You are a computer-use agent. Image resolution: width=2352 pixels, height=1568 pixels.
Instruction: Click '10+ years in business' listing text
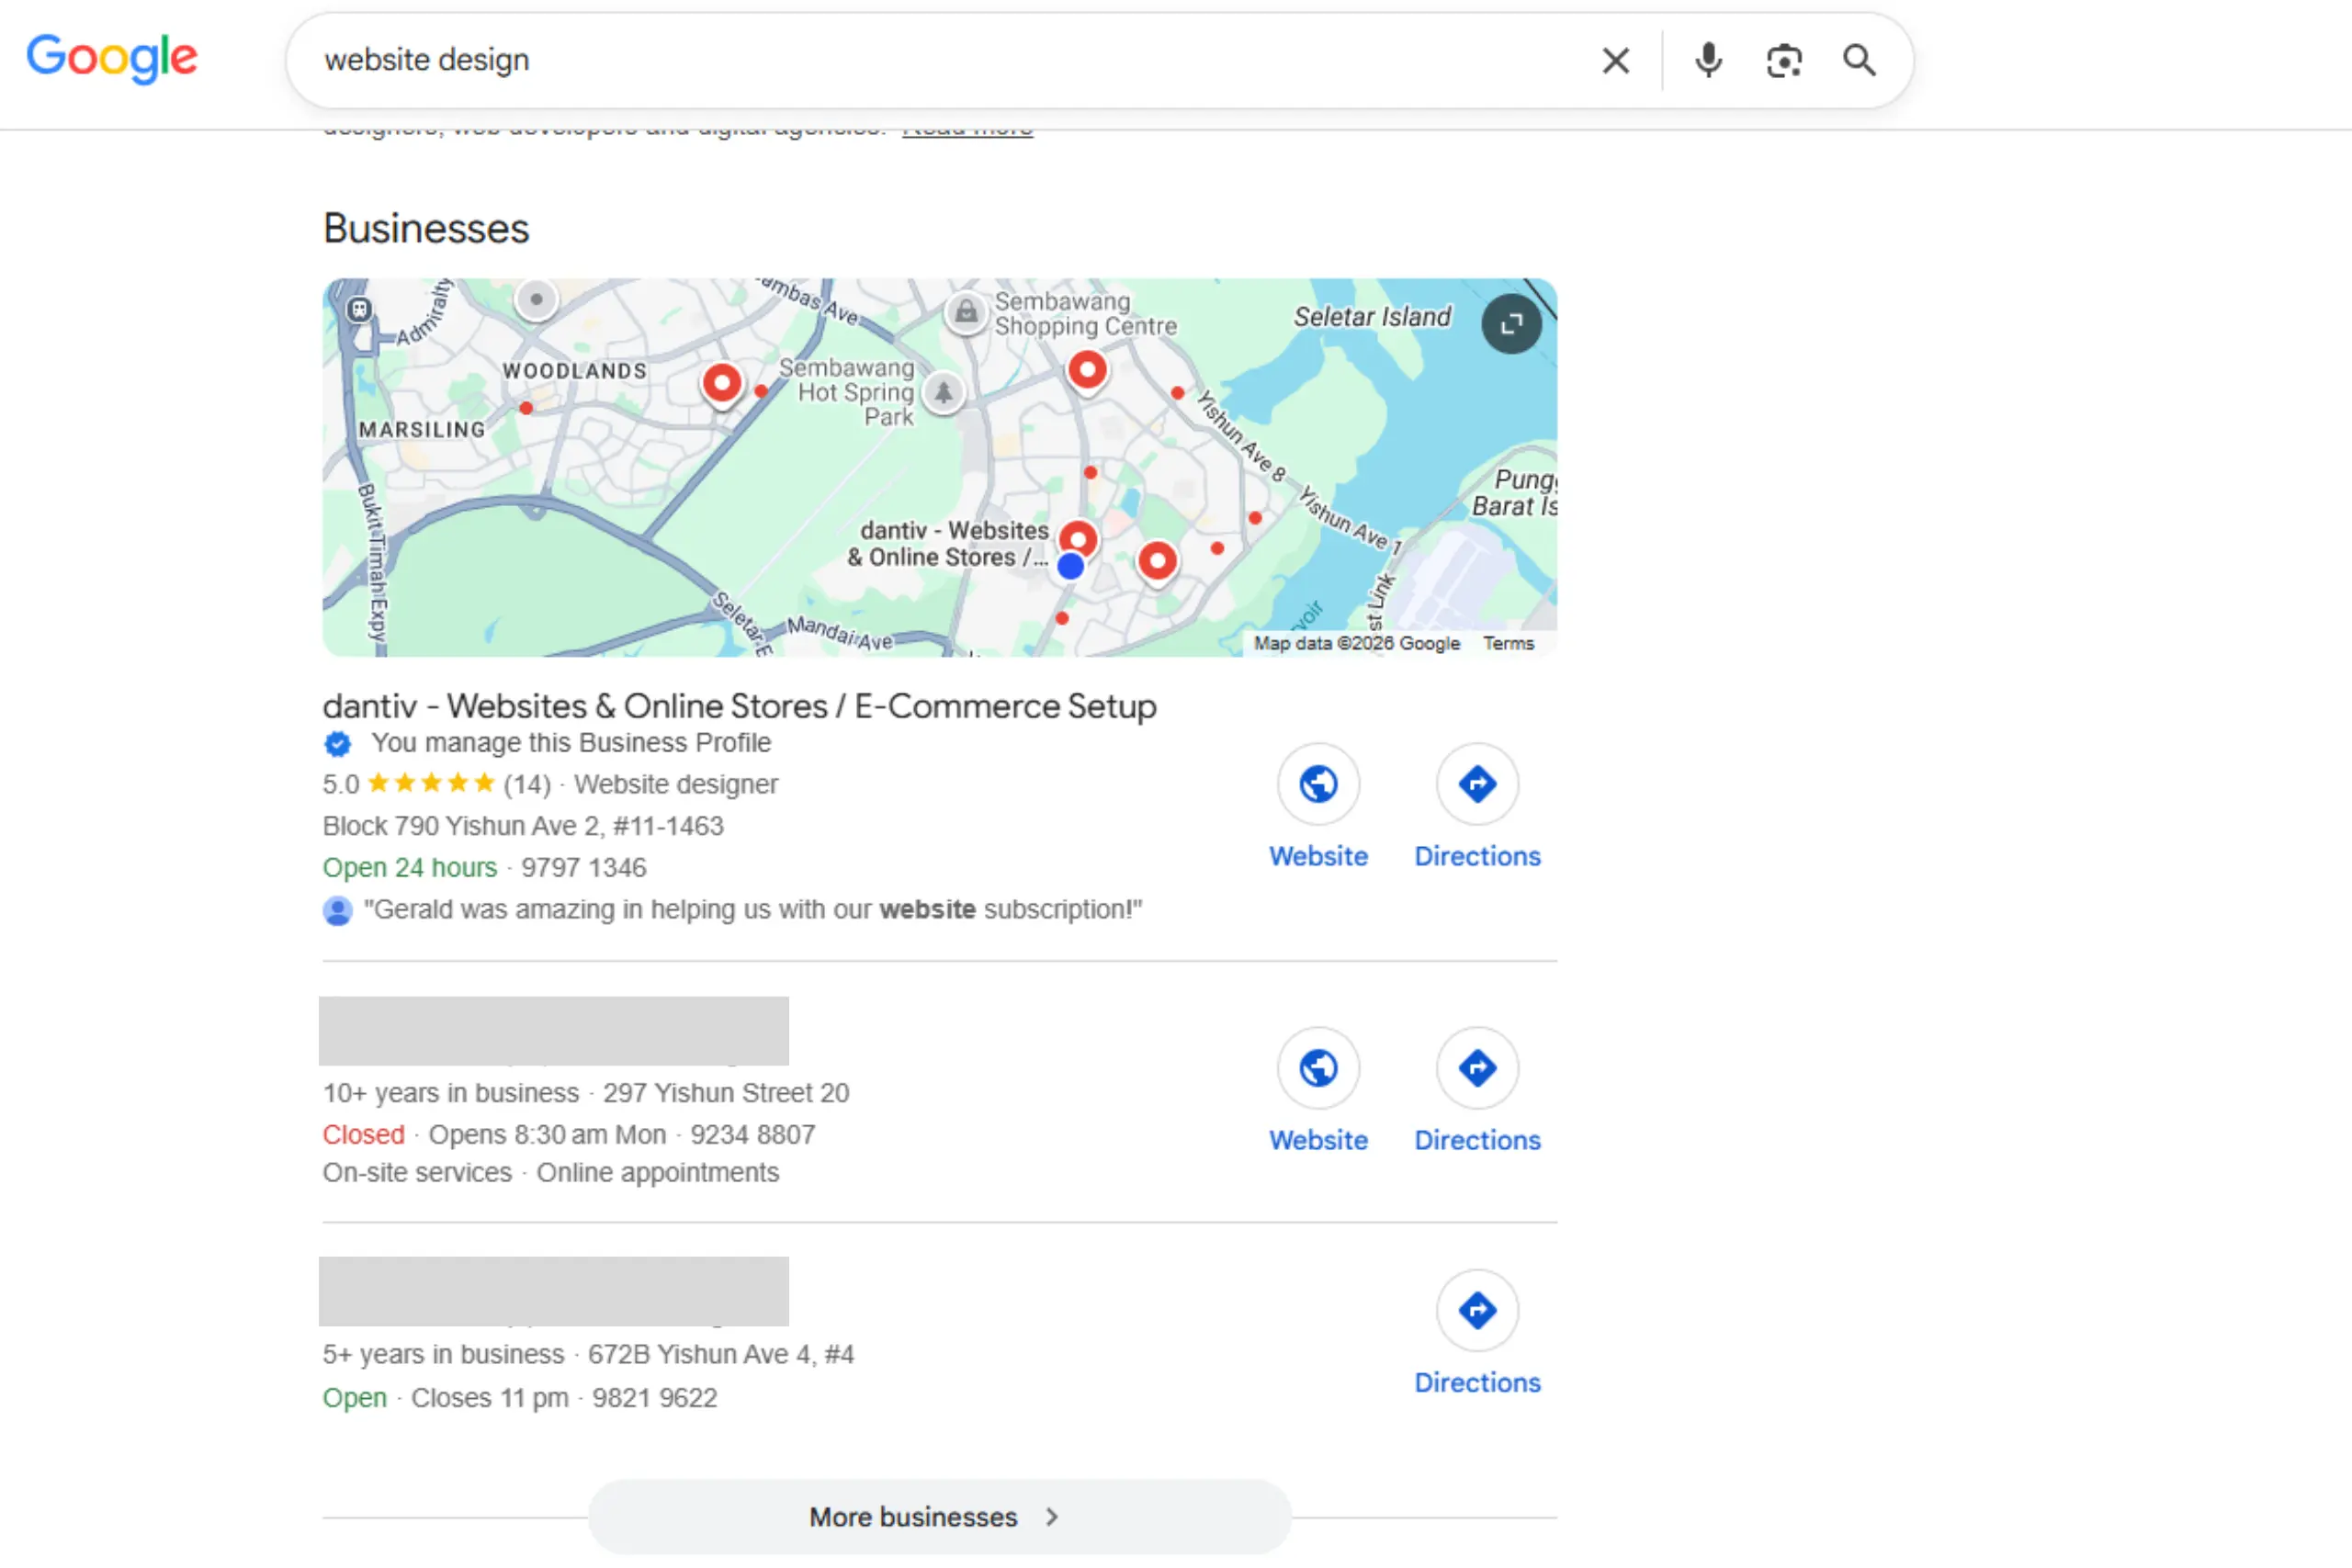(x=451, y=1093)
